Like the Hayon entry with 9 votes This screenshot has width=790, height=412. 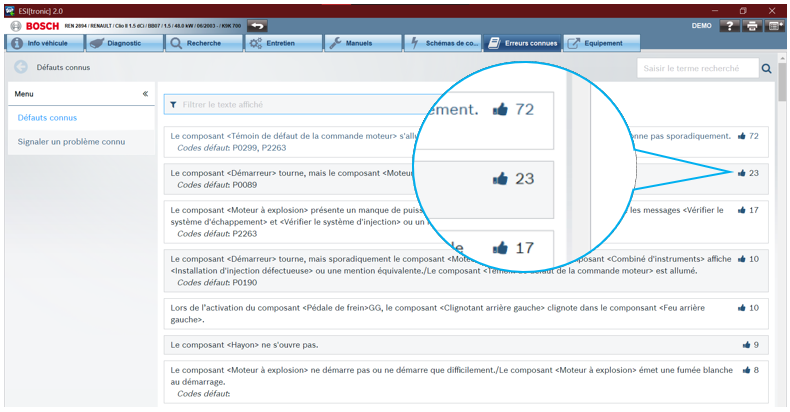click(746, 345)
